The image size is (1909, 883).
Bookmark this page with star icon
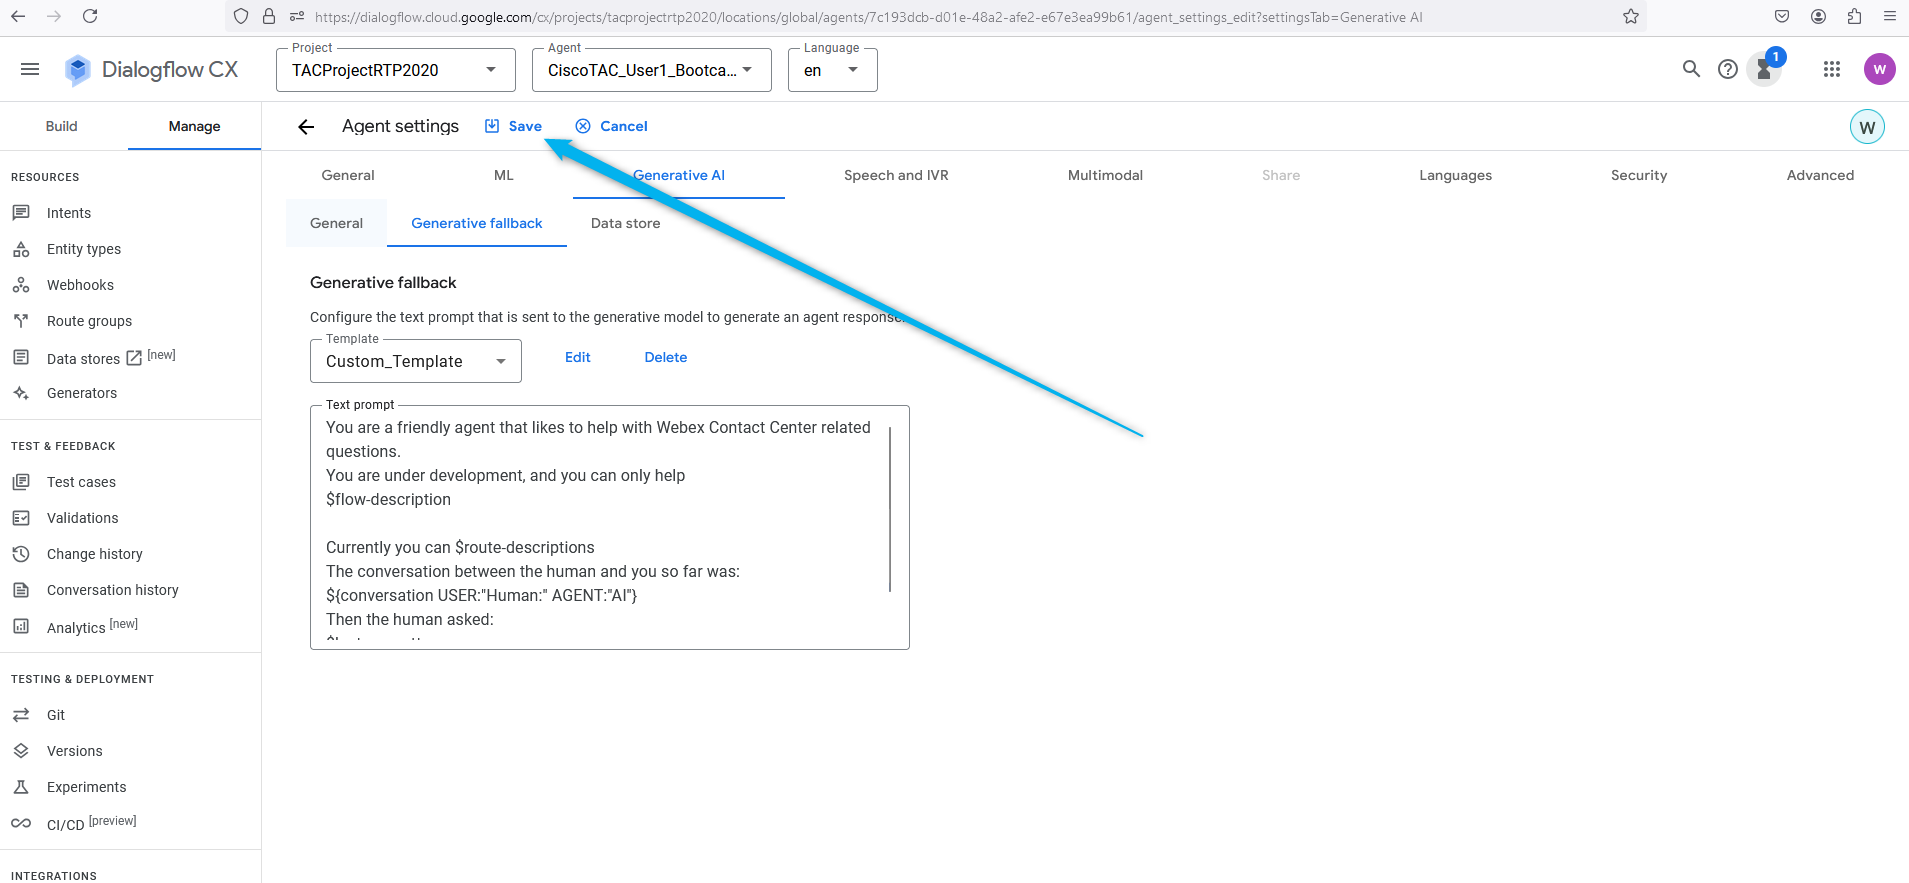[1631, 16]
